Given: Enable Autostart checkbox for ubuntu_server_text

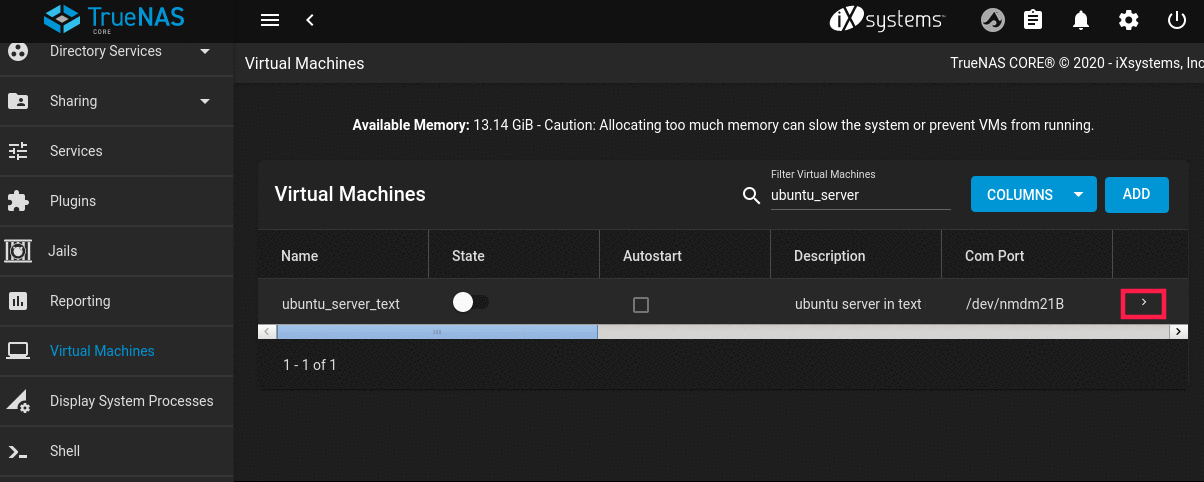Looking at the screenshot, I should [x=641, y=305].
